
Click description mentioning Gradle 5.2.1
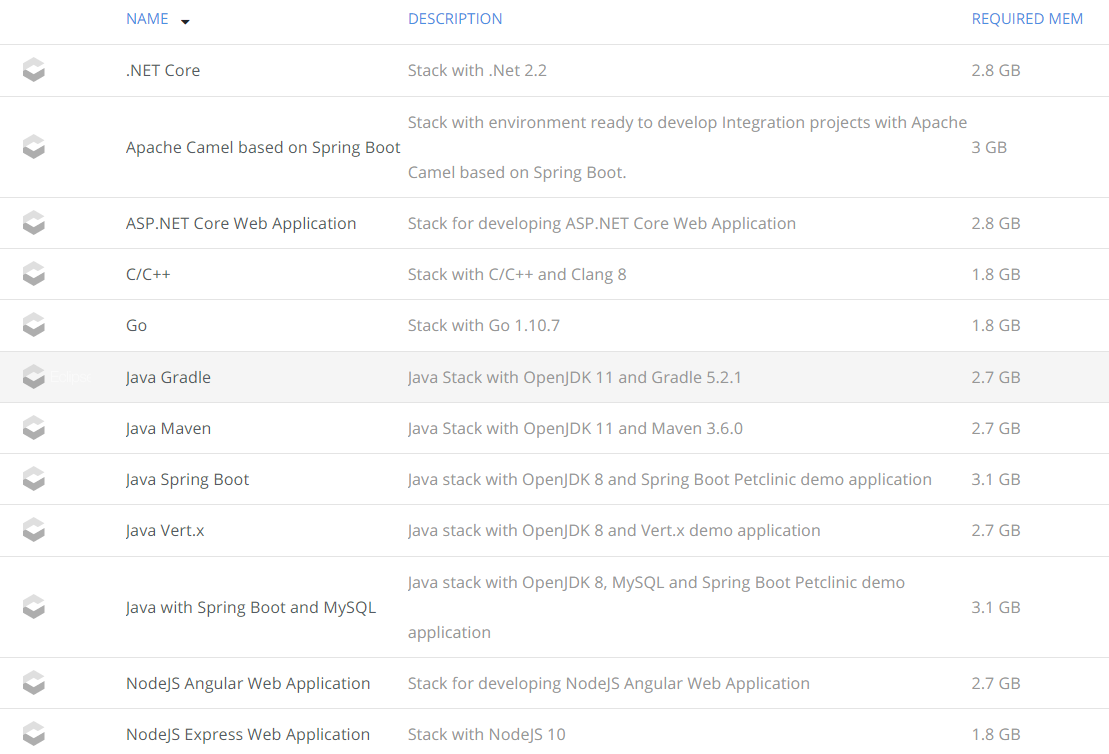coord(574,378)
